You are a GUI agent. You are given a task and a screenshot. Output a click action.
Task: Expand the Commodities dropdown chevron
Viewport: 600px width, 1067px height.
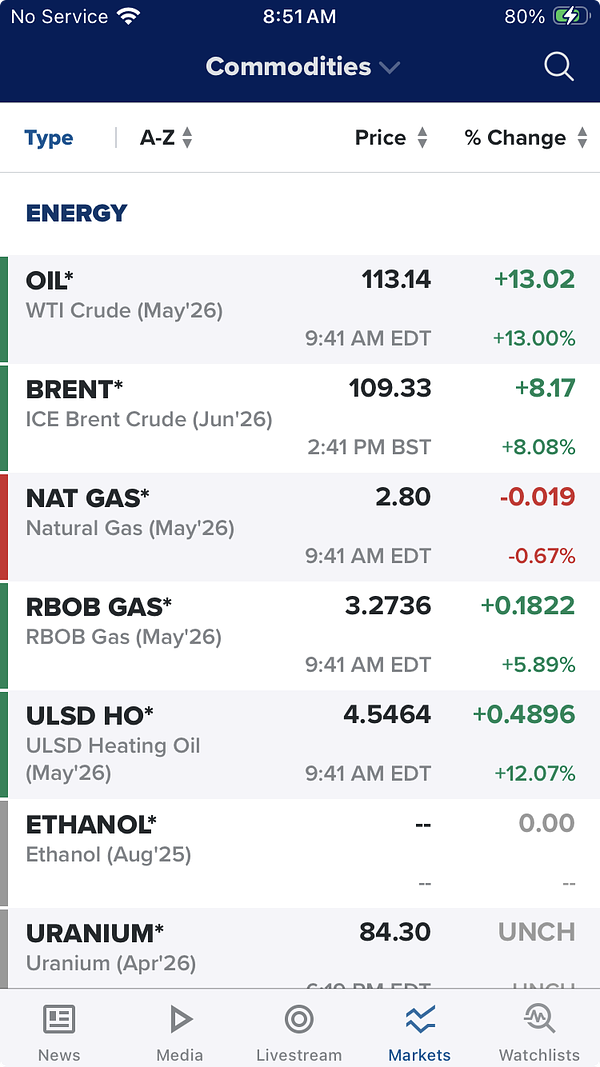pyautogui.click(x=390, y=68)
